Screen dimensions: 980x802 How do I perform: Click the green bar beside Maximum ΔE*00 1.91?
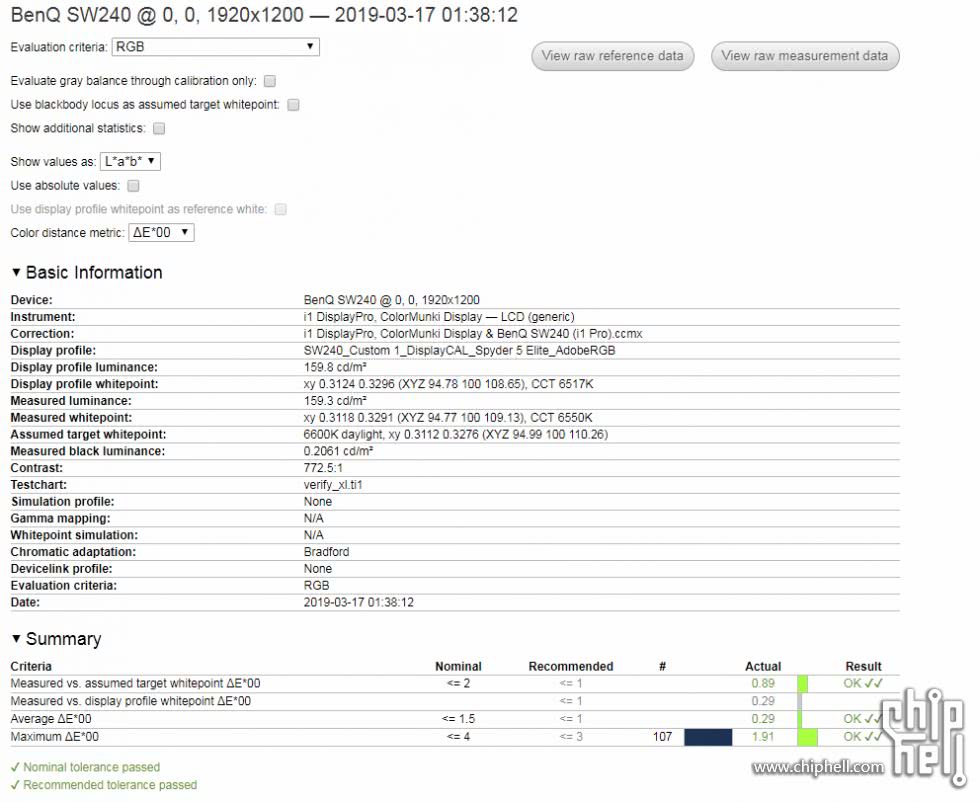click(808, 737)
